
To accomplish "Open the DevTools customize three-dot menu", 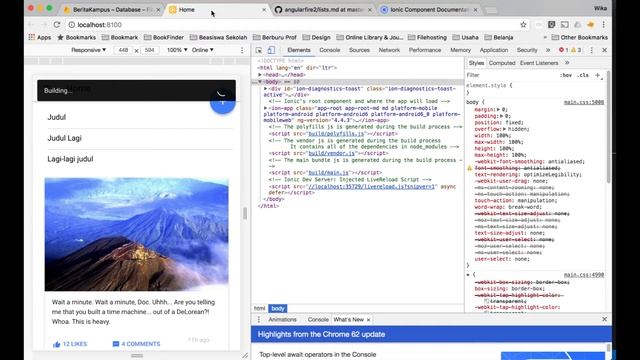I will (x=591, y=50).
